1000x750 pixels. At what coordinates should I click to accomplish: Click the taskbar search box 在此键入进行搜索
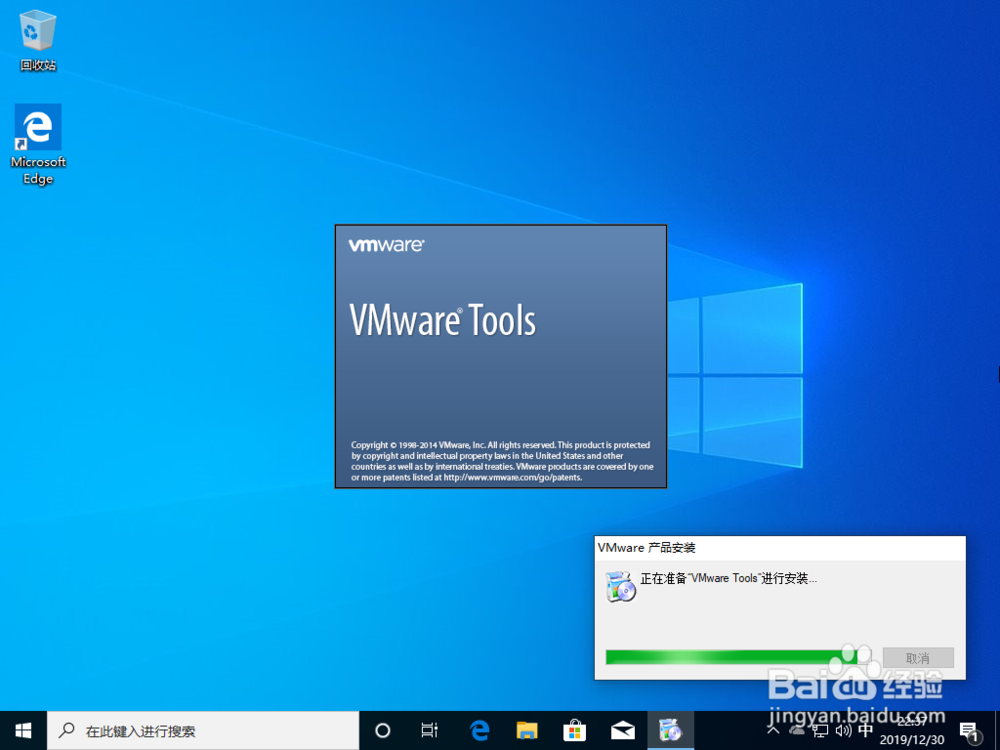pyautogui.click(x=203, y=731)
